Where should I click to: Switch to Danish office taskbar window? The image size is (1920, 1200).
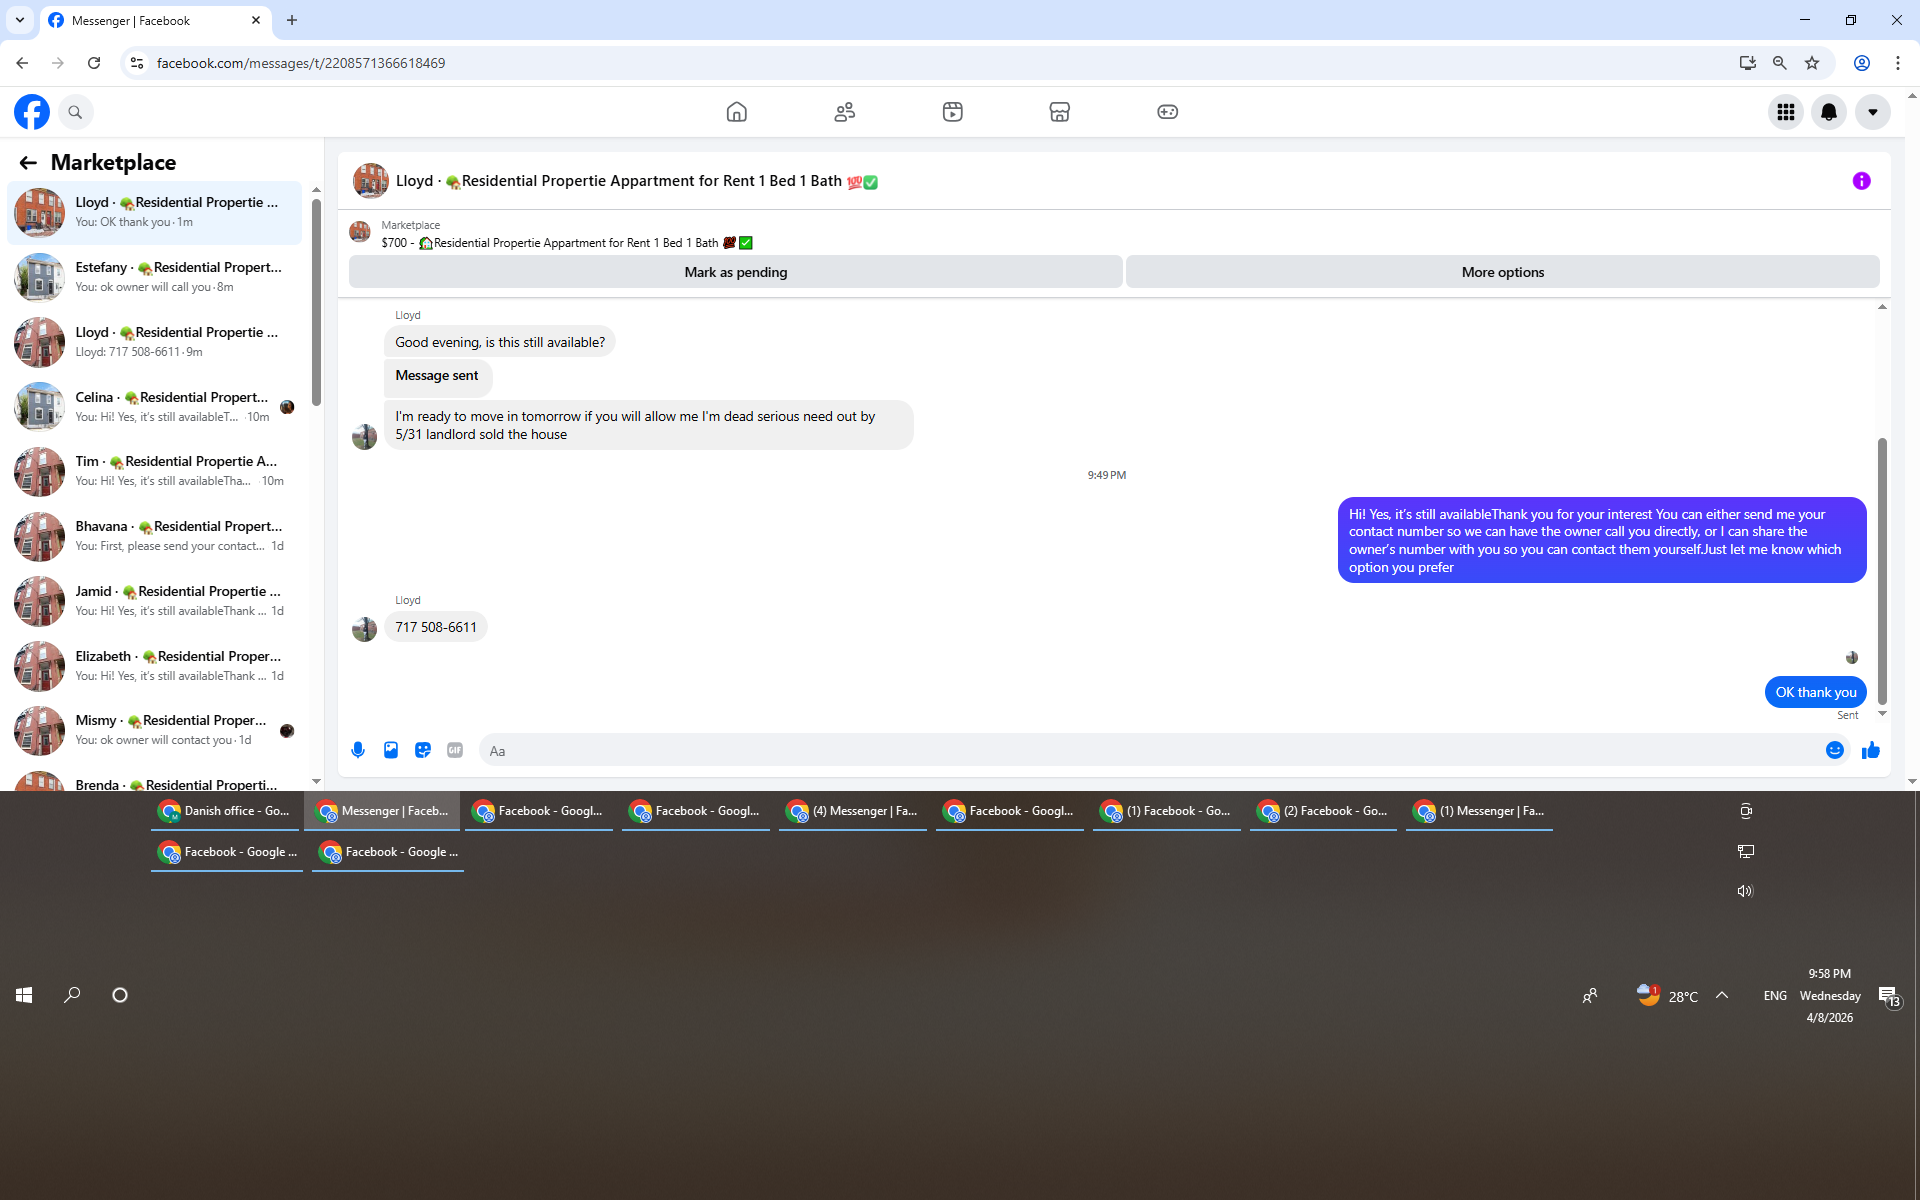click(225, 811)
